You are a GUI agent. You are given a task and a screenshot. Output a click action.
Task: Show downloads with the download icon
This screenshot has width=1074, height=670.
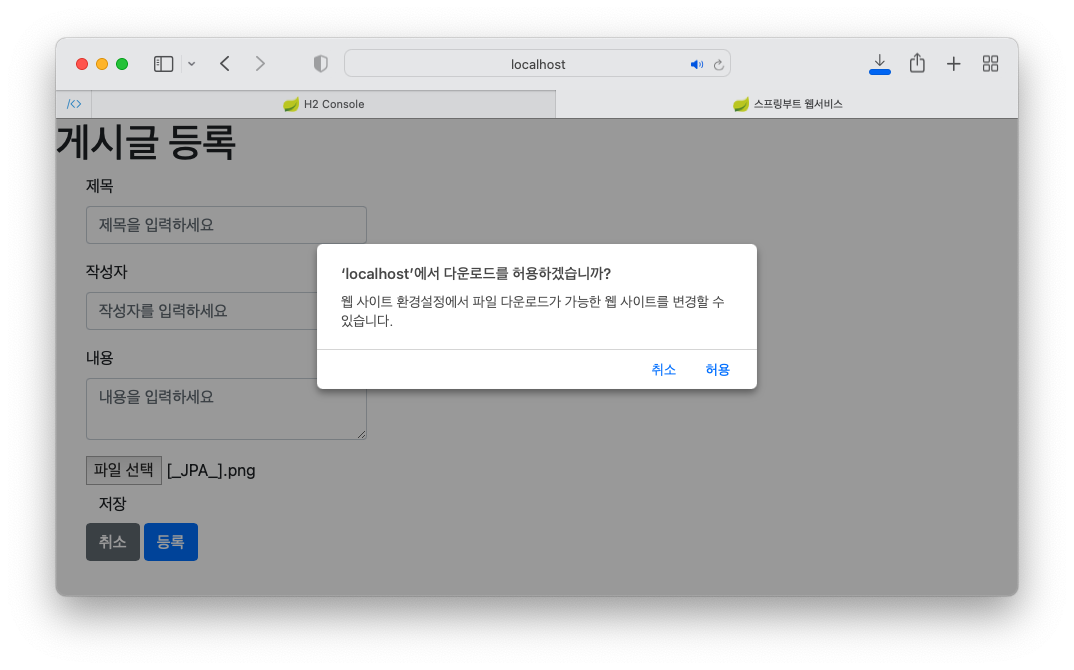pos(880,63)
